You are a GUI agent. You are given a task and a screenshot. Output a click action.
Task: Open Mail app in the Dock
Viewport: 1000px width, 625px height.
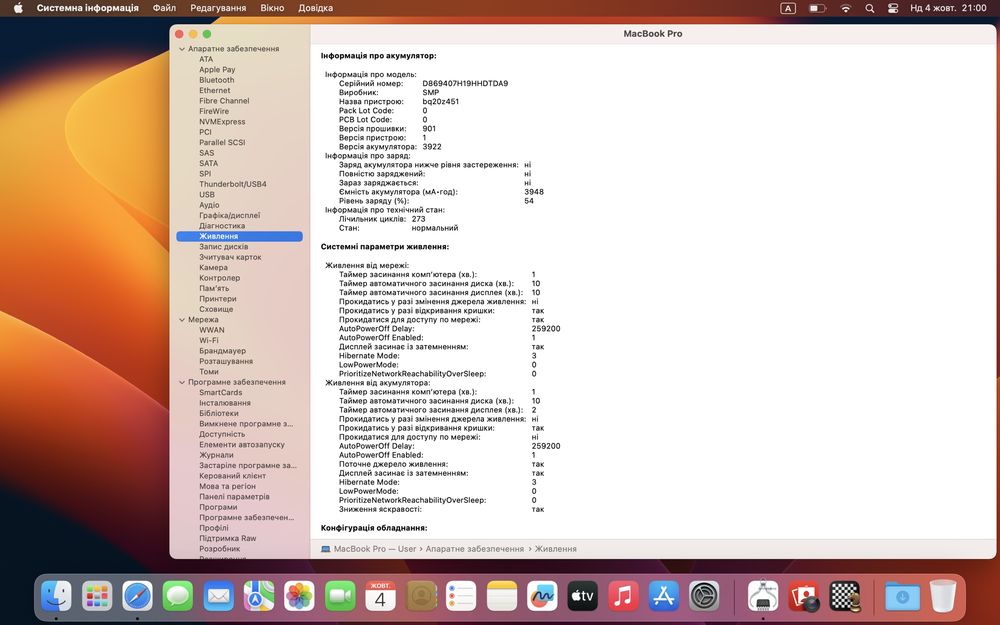pos(218,596)
